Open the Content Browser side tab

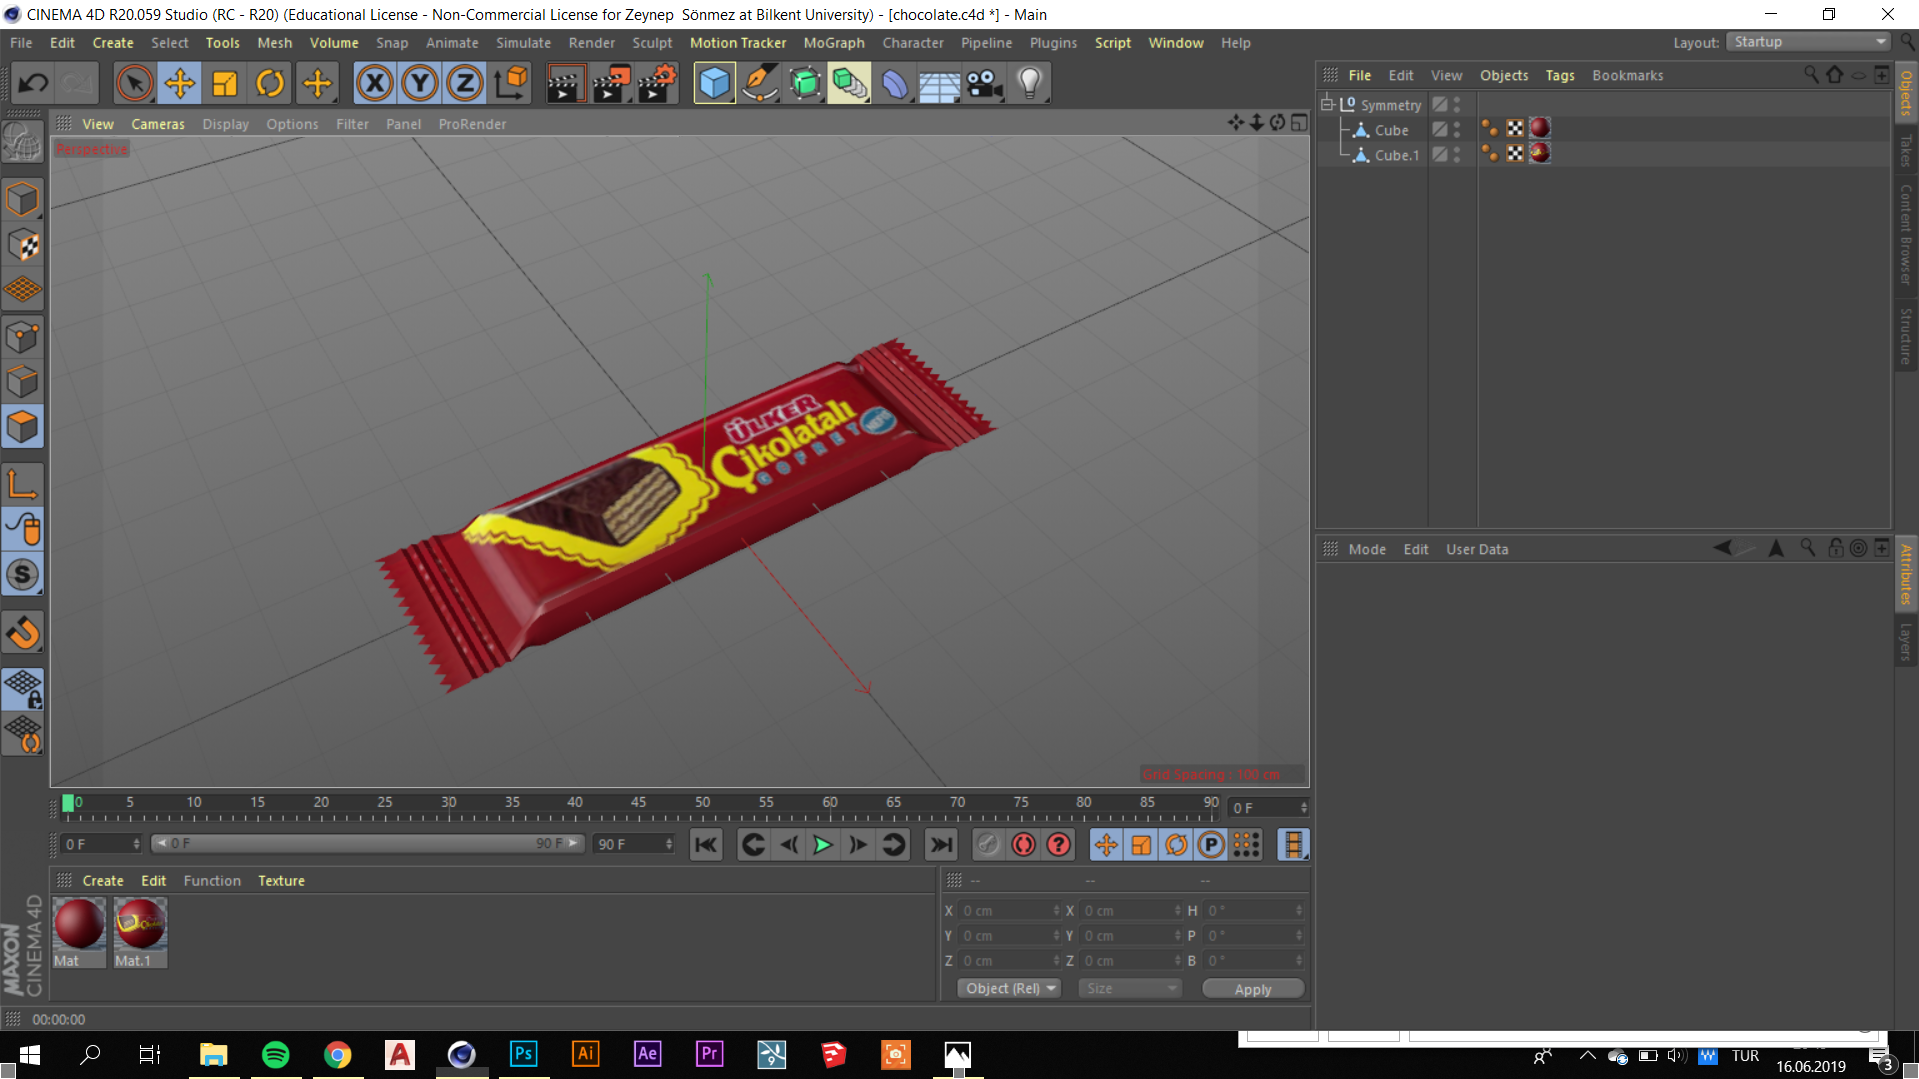[x=1907, y=236]
